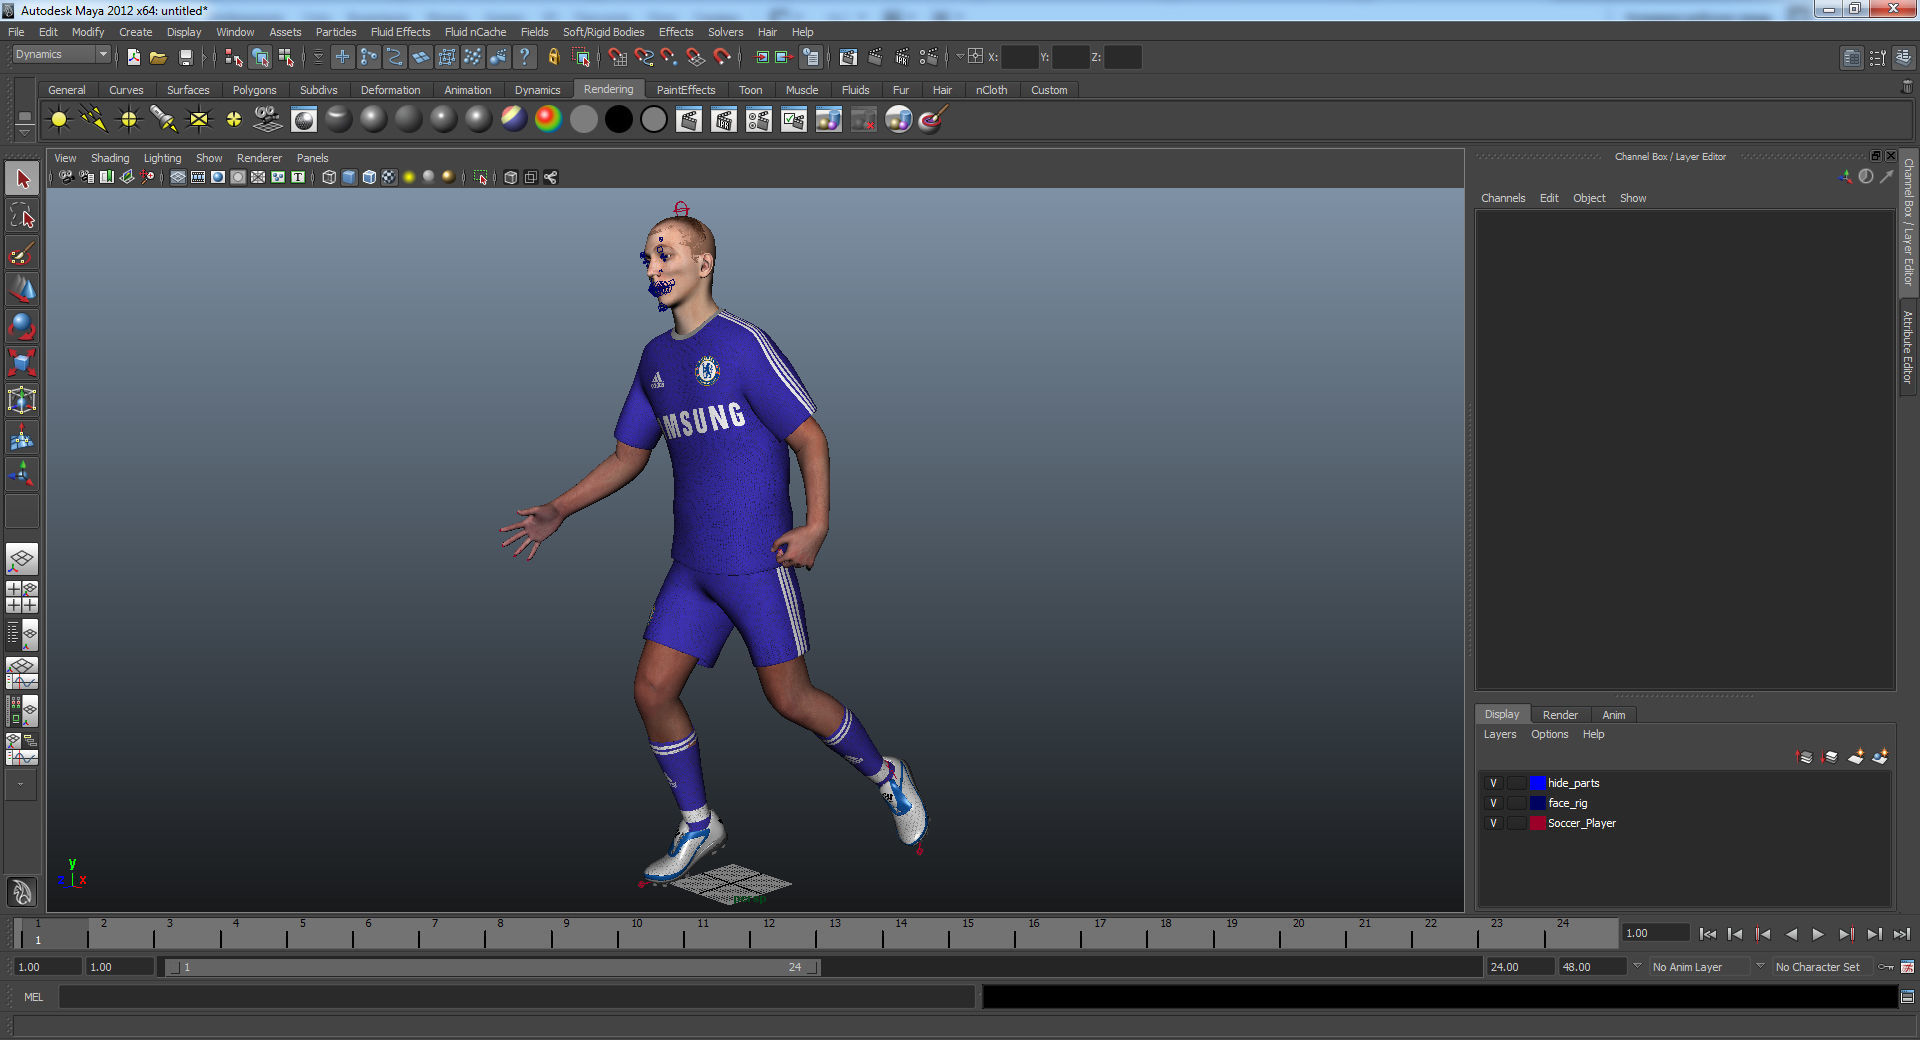Open the Attribute Editor side tab
Screen dimensions: 1920x1040
pos(1908,347)
